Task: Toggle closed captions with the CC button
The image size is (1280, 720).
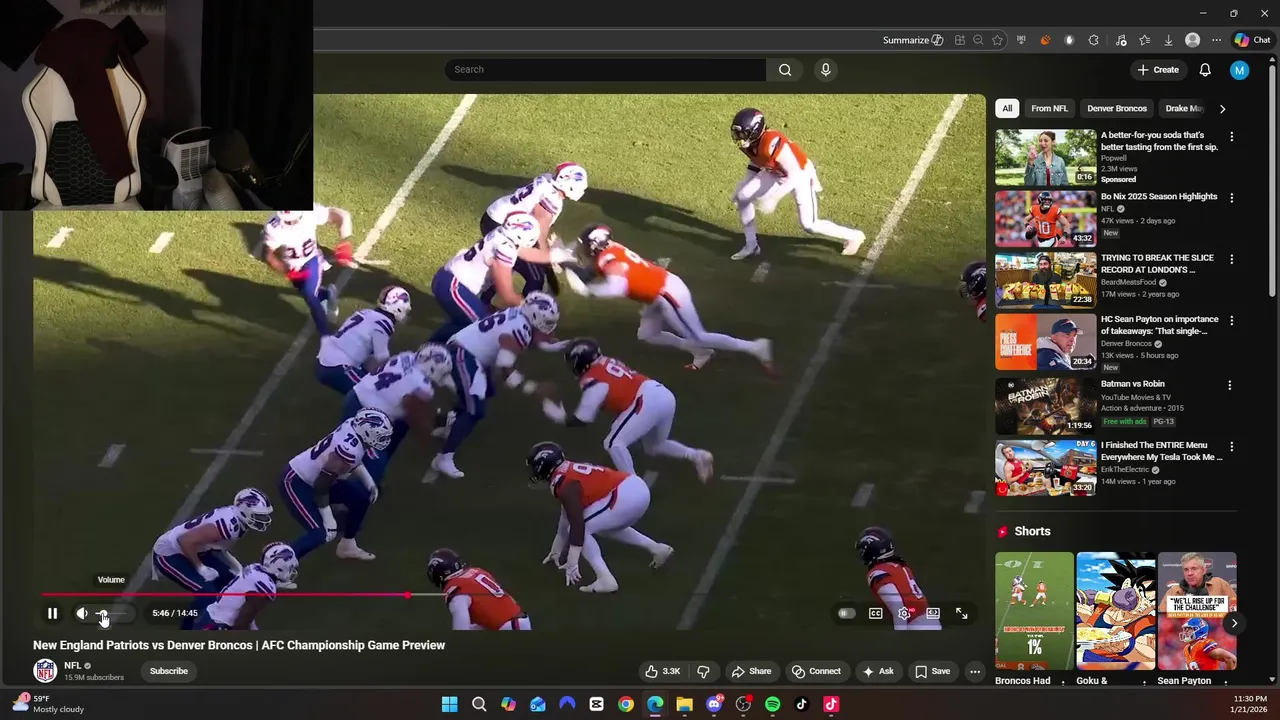Action: [876, 613]
